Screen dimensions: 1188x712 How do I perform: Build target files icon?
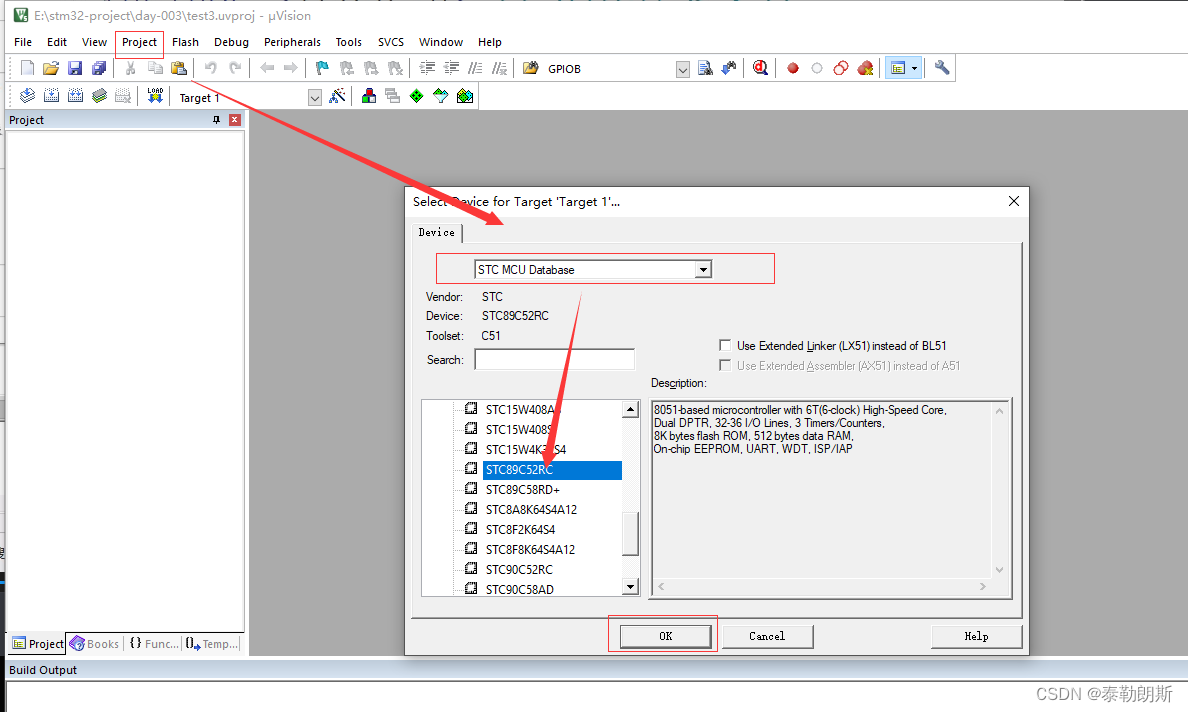[x=52, y=95]
